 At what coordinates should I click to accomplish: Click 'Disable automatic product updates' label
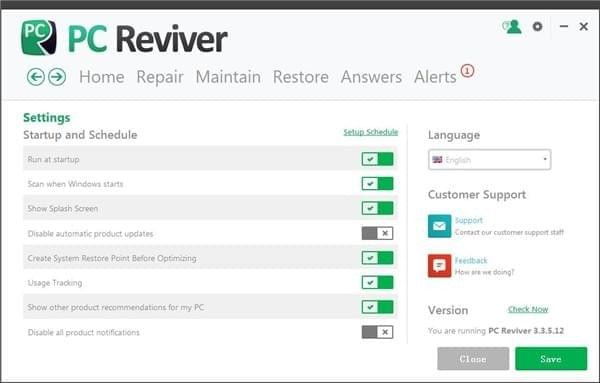90,234
